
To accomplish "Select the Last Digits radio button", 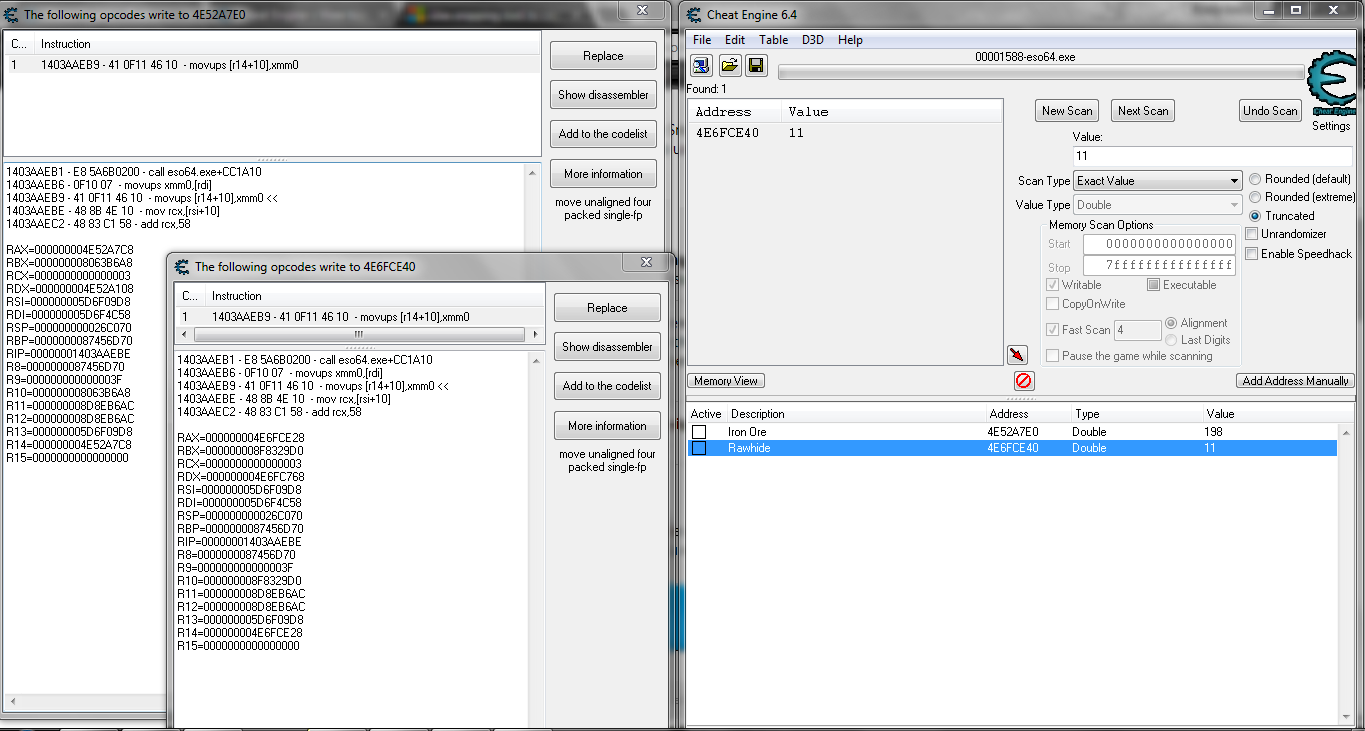I will (x=1171, y=340).
